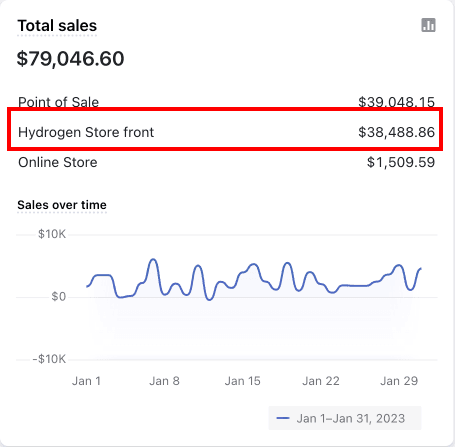Click the $38,488.86 amount
The height and width of the screenshot is (447, 455).
[x=396, y=132]
